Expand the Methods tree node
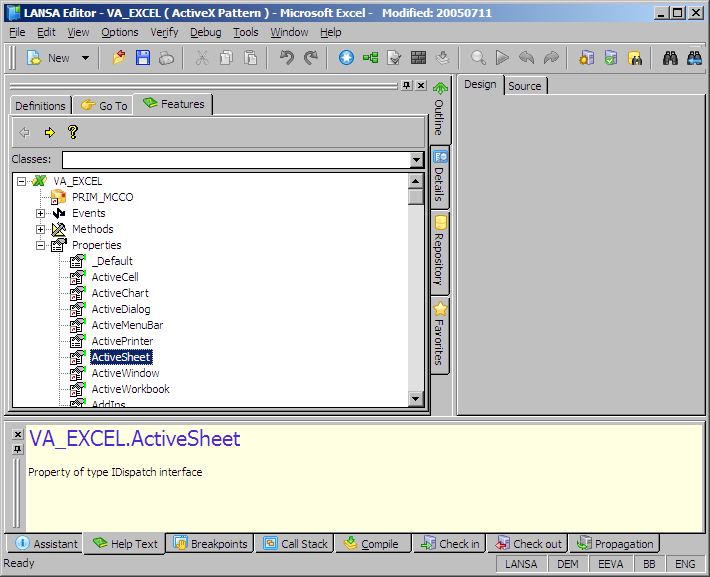Screen dimensions: 710x577 (x=41, y=229)
